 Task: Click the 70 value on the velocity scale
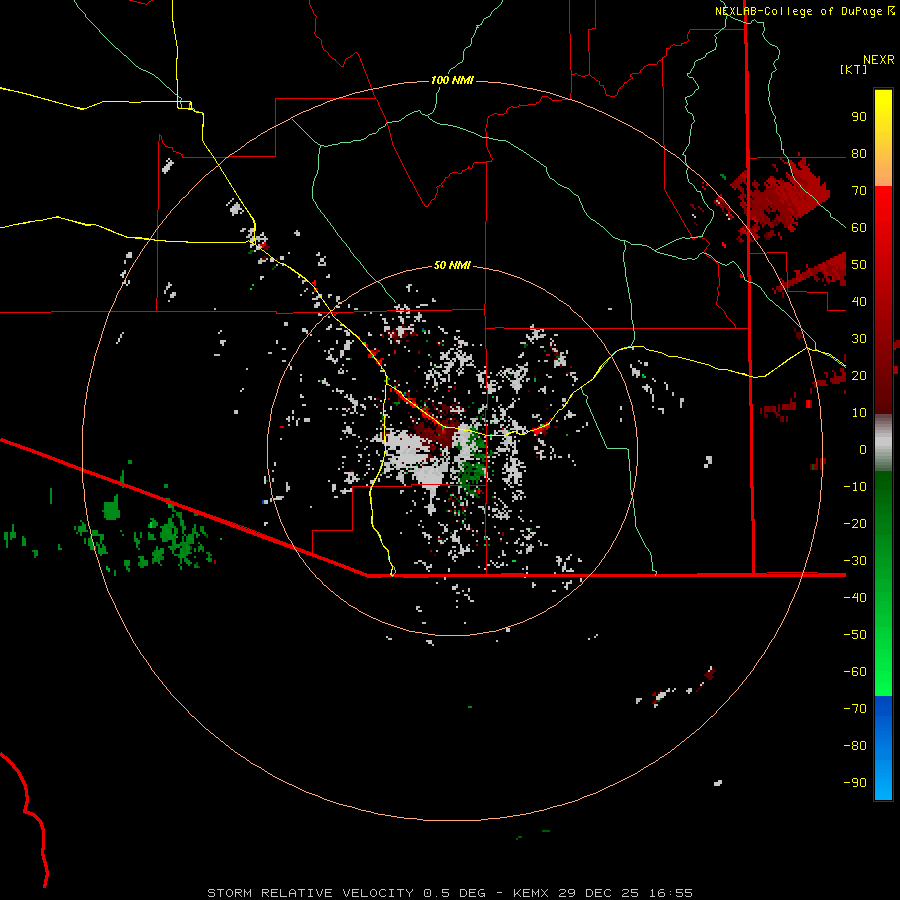(859, 191)
